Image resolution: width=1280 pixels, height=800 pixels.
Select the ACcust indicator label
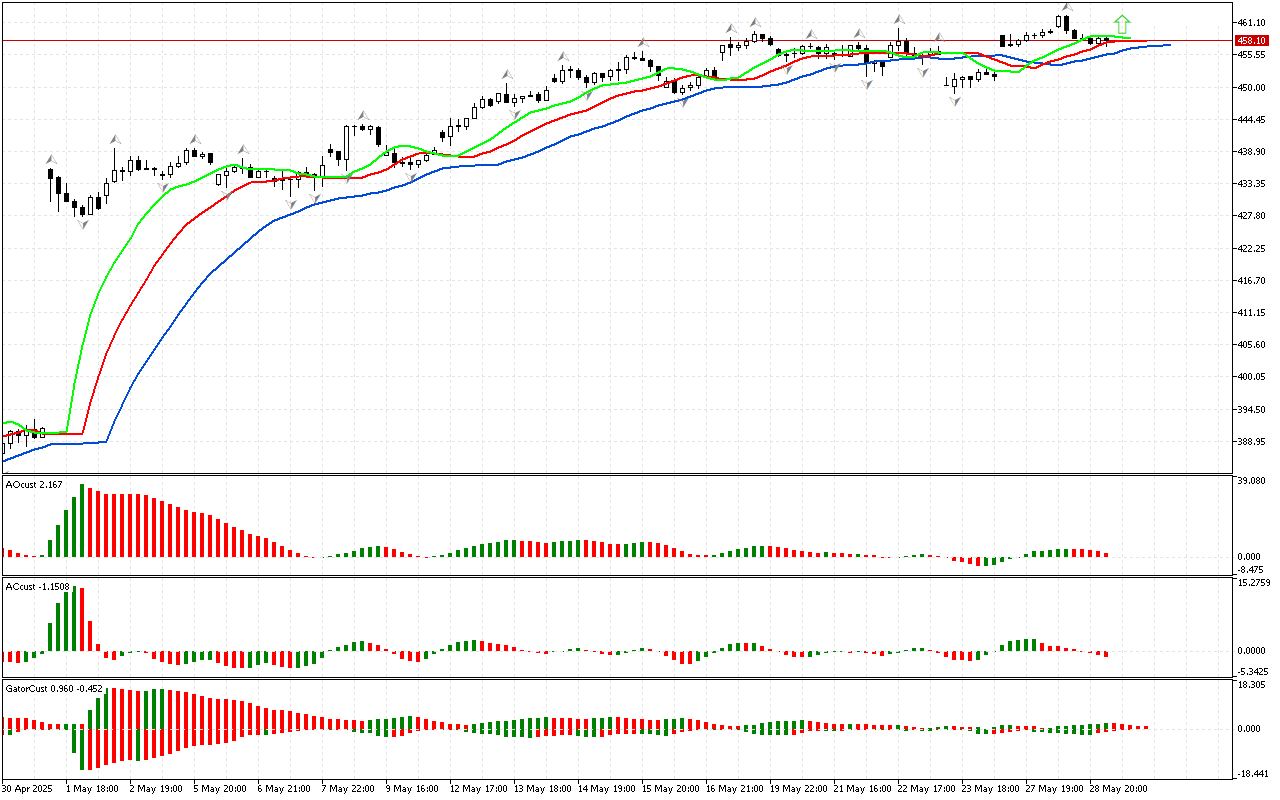[x=37, y=585]
